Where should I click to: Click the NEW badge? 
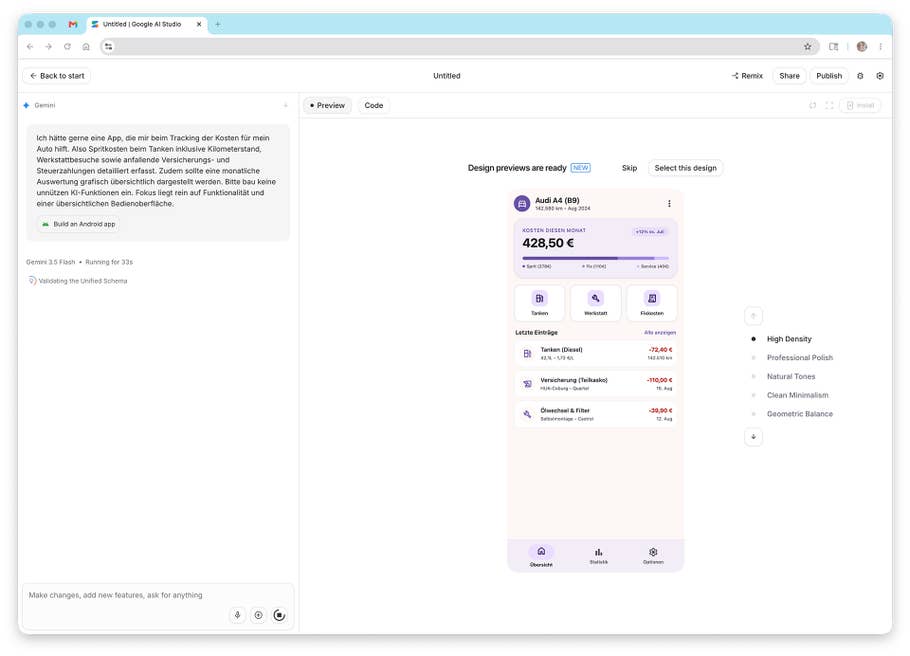(x=580, y=168)
